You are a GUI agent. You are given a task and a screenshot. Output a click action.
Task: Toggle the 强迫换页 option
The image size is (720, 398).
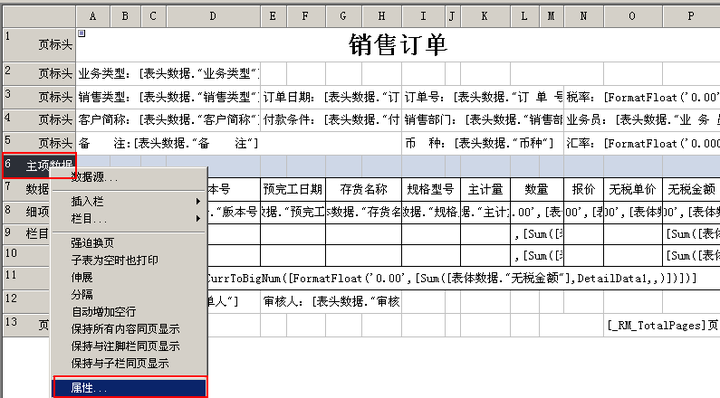coord(129,243)
